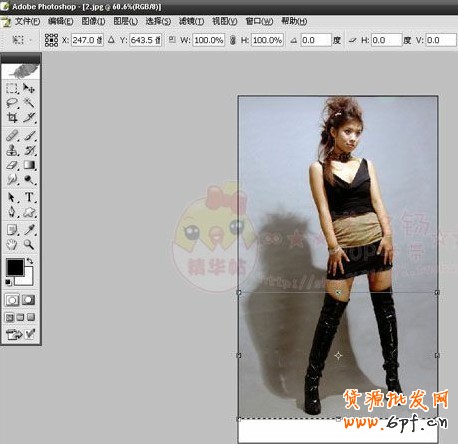Select the Zoom magnifier tool
458x444 pixels.
[x=29, y=244]
